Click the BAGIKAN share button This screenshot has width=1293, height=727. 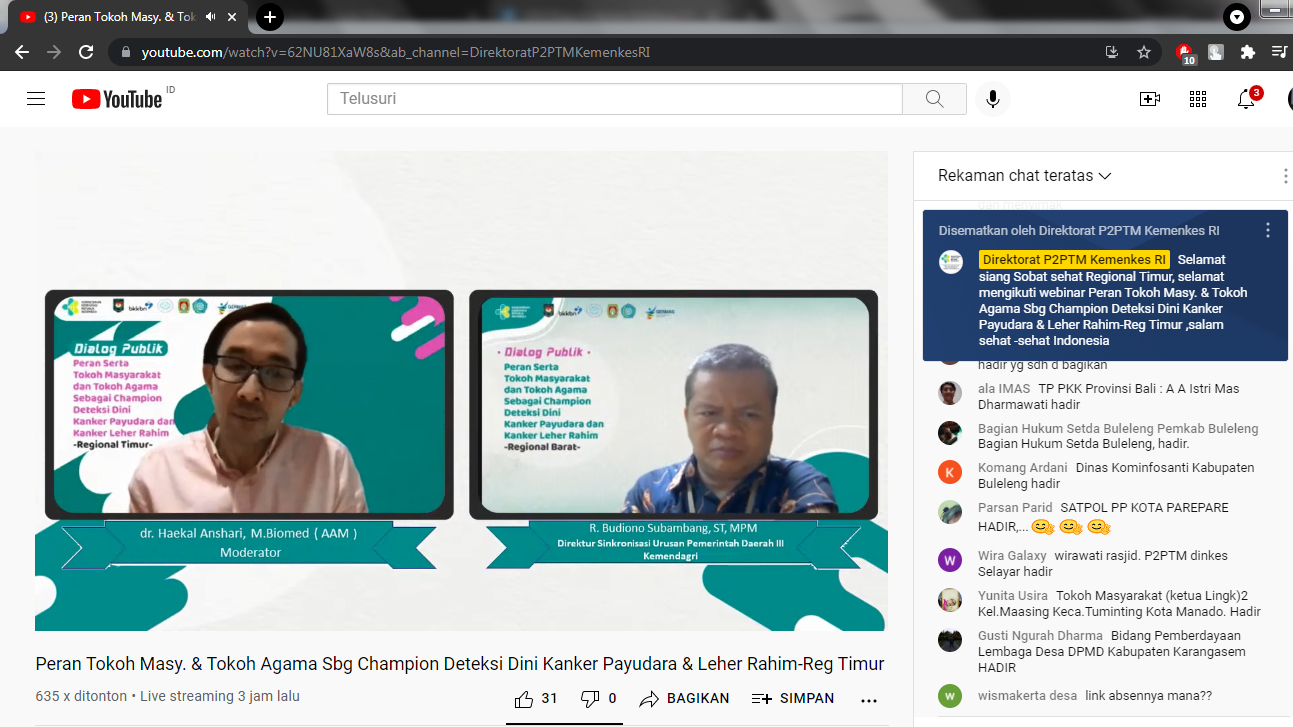(685, 698)
